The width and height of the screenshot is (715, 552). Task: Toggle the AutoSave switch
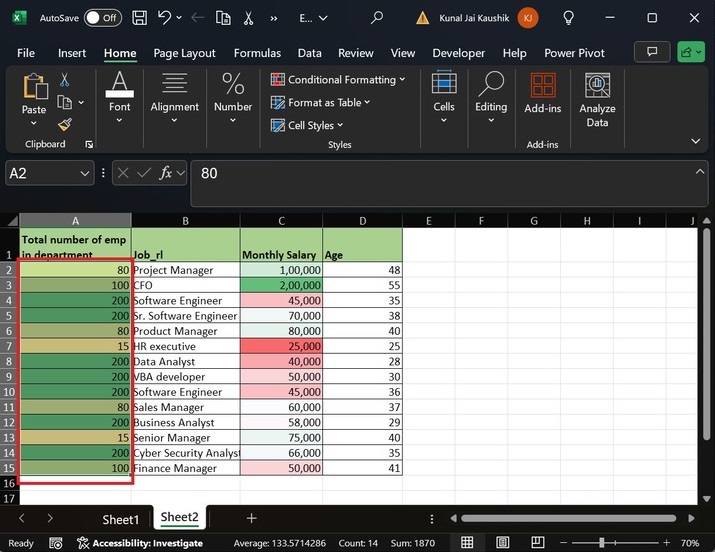[103, 18]
